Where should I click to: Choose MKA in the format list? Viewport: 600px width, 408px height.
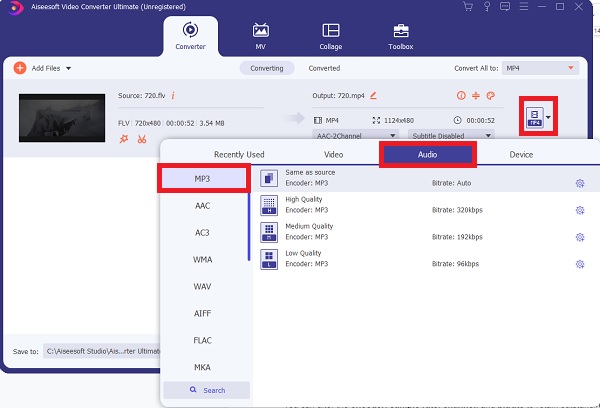202,367
